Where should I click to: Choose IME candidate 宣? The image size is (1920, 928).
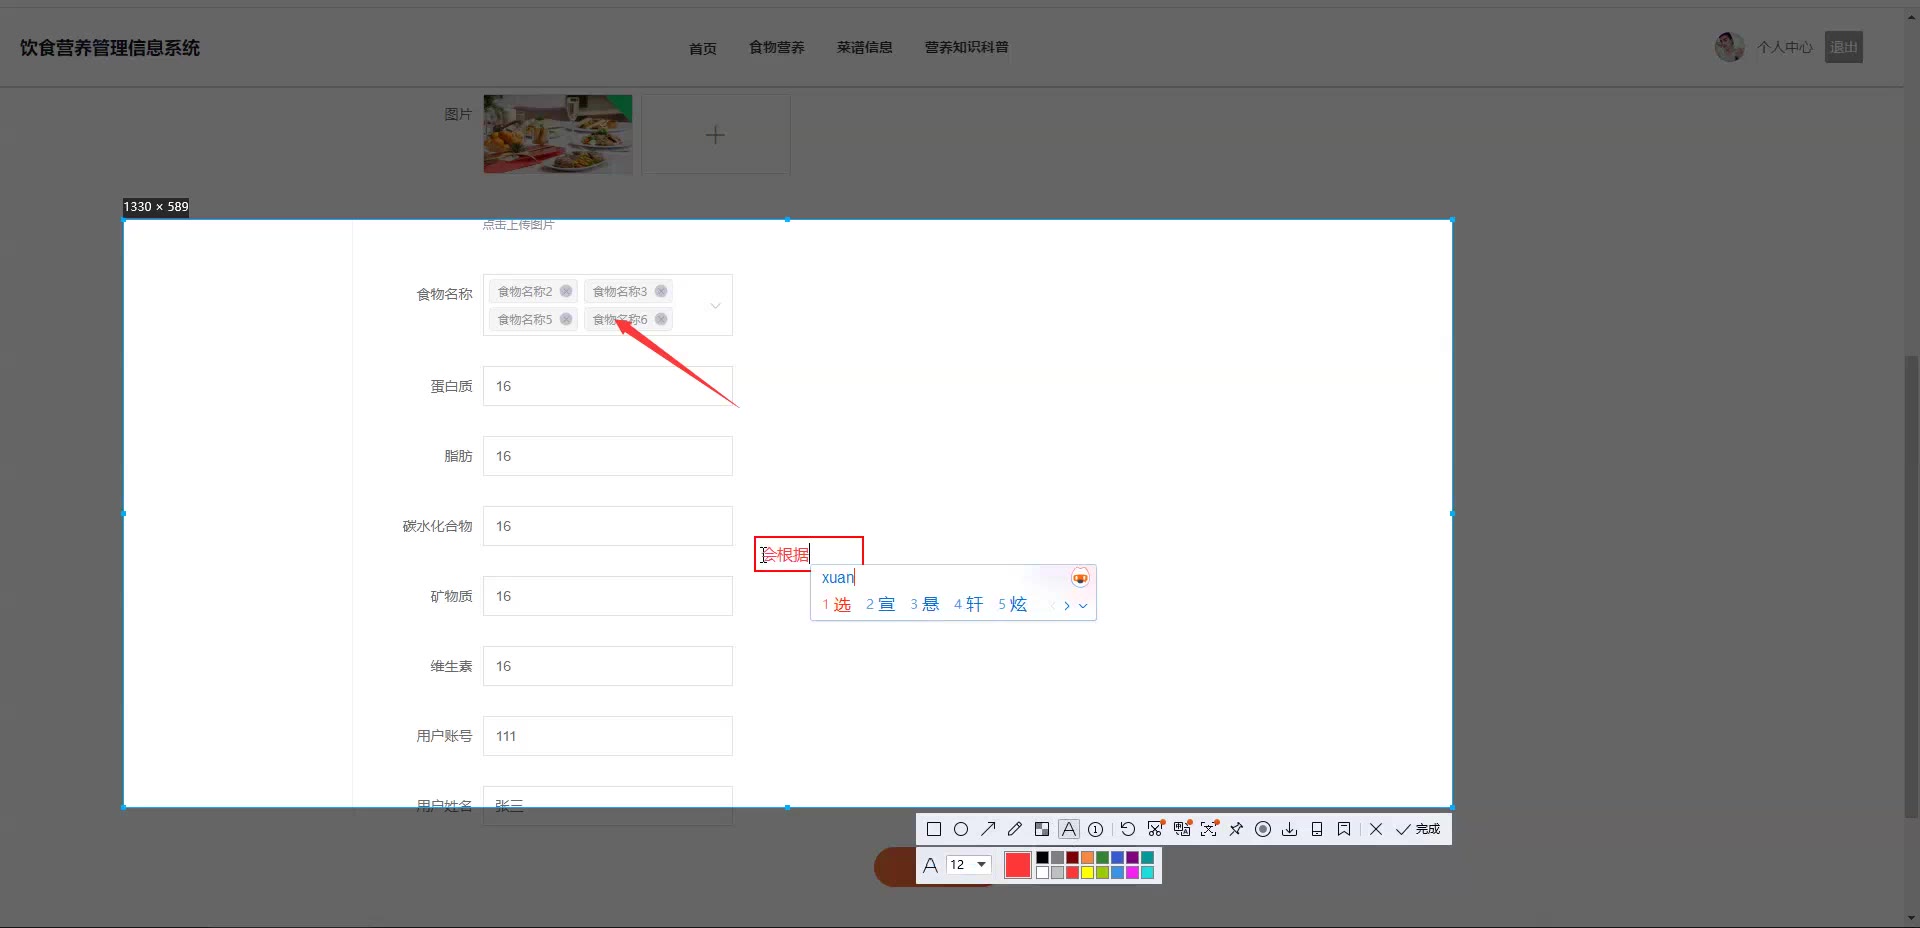click(881, 604)
